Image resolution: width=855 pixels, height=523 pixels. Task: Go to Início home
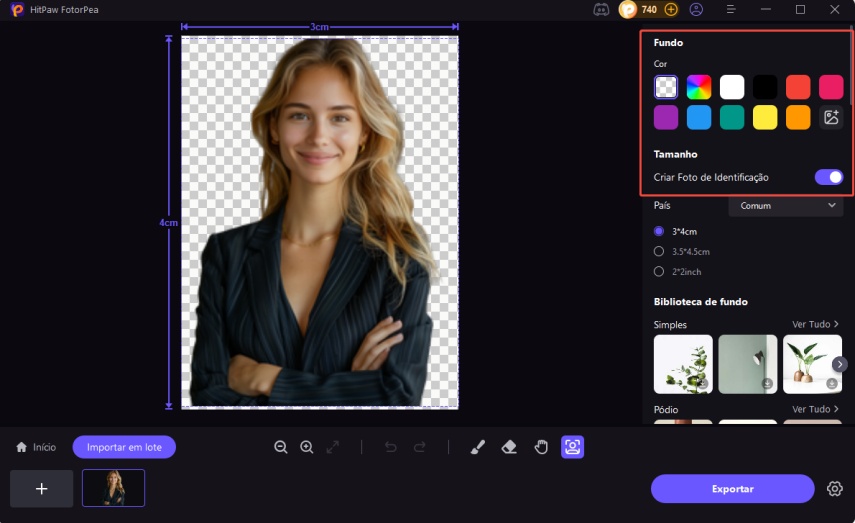(x=36, y=447)
